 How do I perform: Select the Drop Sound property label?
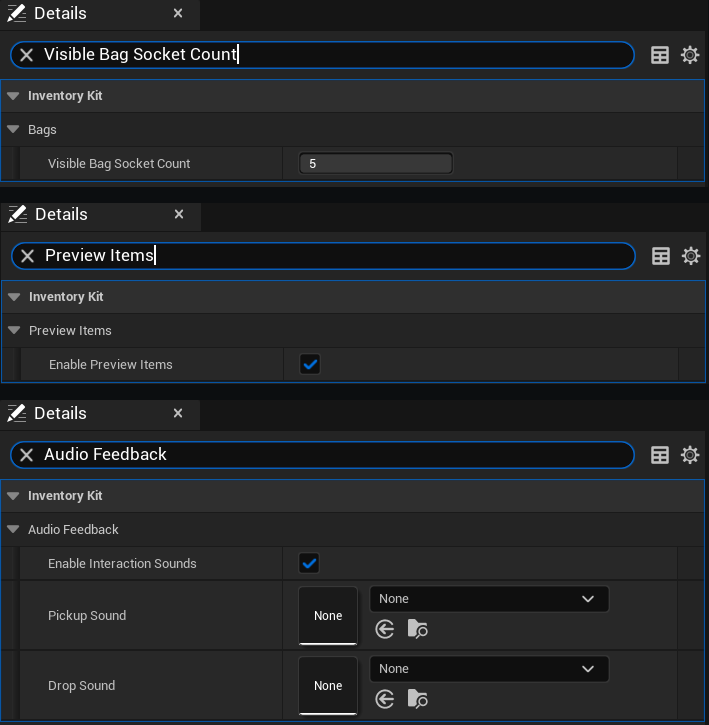click(81, 685)
